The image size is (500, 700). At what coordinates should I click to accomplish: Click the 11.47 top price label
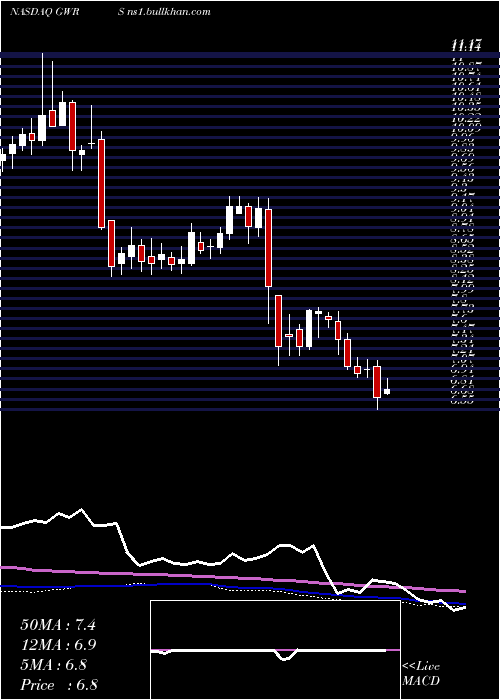coord(466,46)
